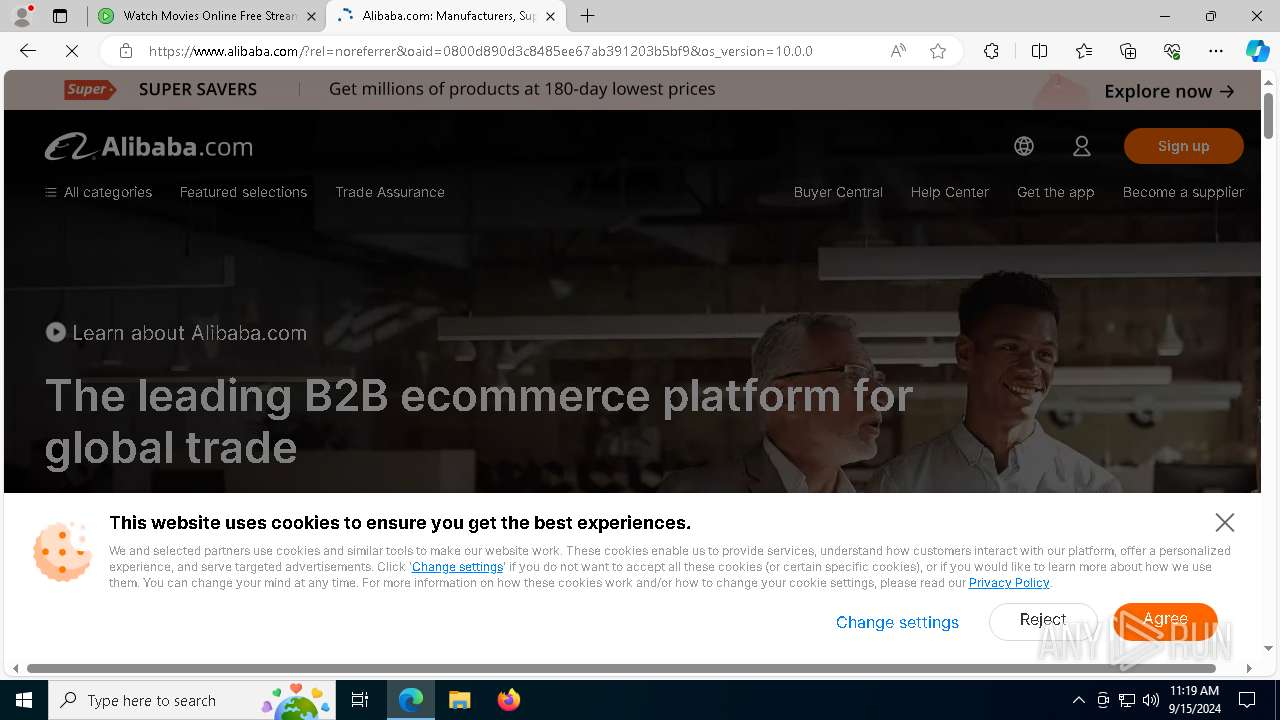Open Microsoft Edge from the taskbar
Screen dimensions: 1280x720
(x=411, y=700)
